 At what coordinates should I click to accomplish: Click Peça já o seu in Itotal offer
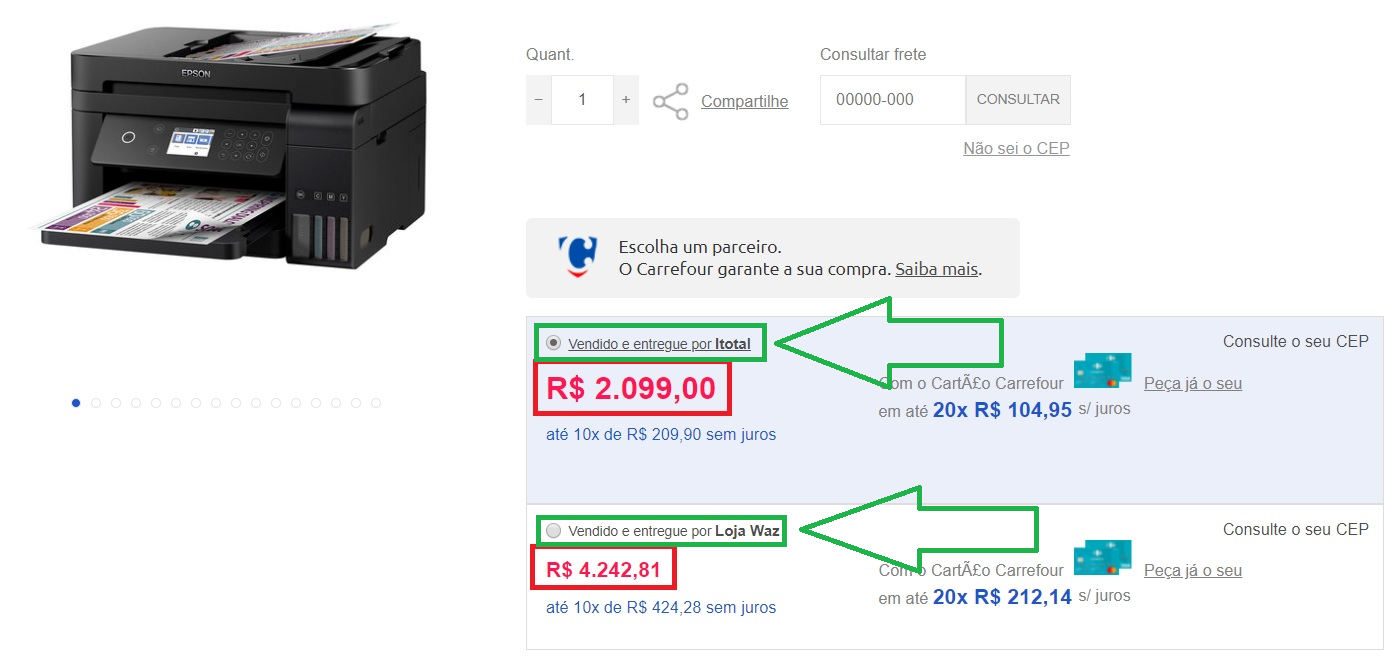click(x=1193, y=383)
